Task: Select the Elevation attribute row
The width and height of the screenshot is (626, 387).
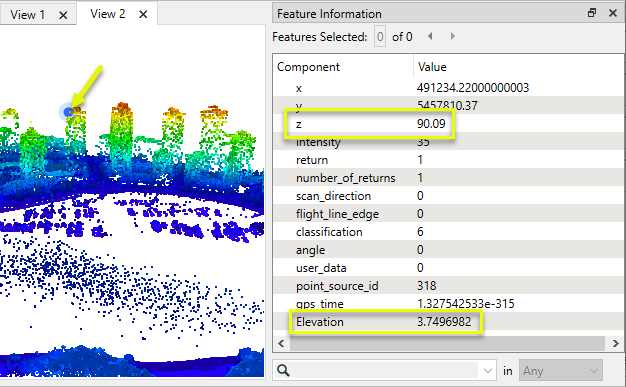Action: click(x=448, y=322)
